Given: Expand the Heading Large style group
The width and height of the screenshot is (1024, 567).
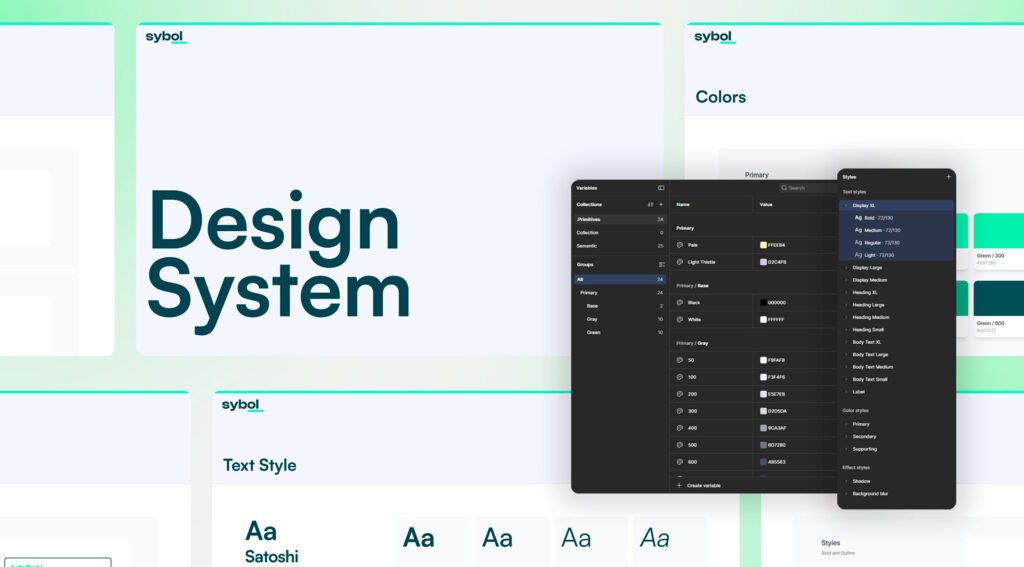Looking at the screenshot, I should click(x=846, y=305).
